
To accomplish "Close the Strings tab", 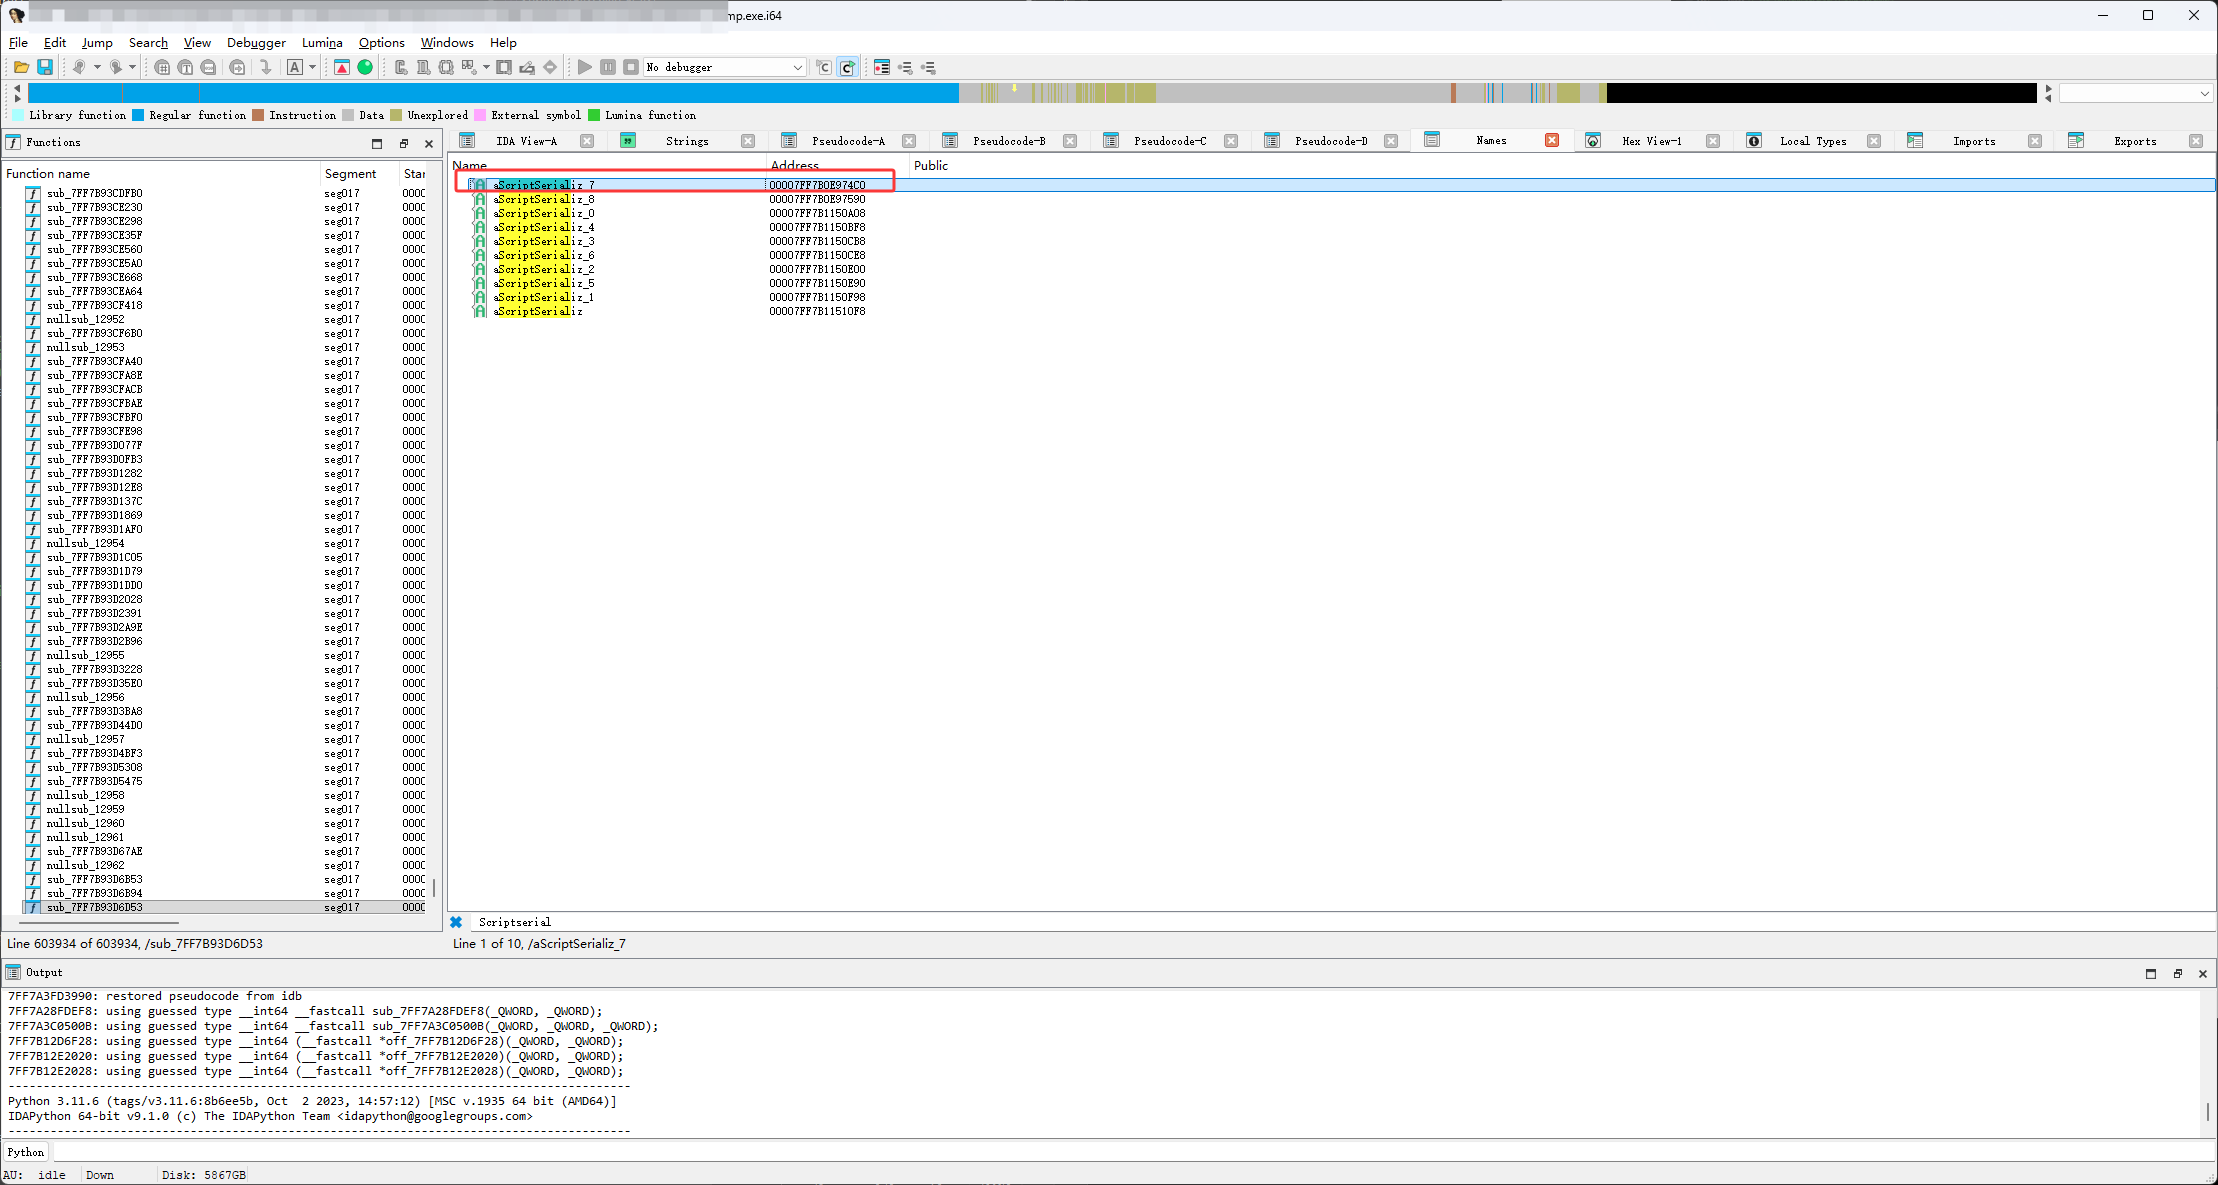I will pyautogui.click(x=747, y=141).
